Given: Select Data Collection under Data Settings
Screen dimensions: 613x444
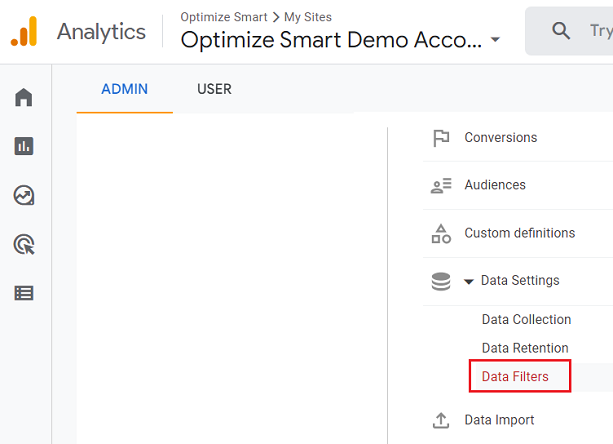Looking at the screenshot, I should click(x=526, y=319).
